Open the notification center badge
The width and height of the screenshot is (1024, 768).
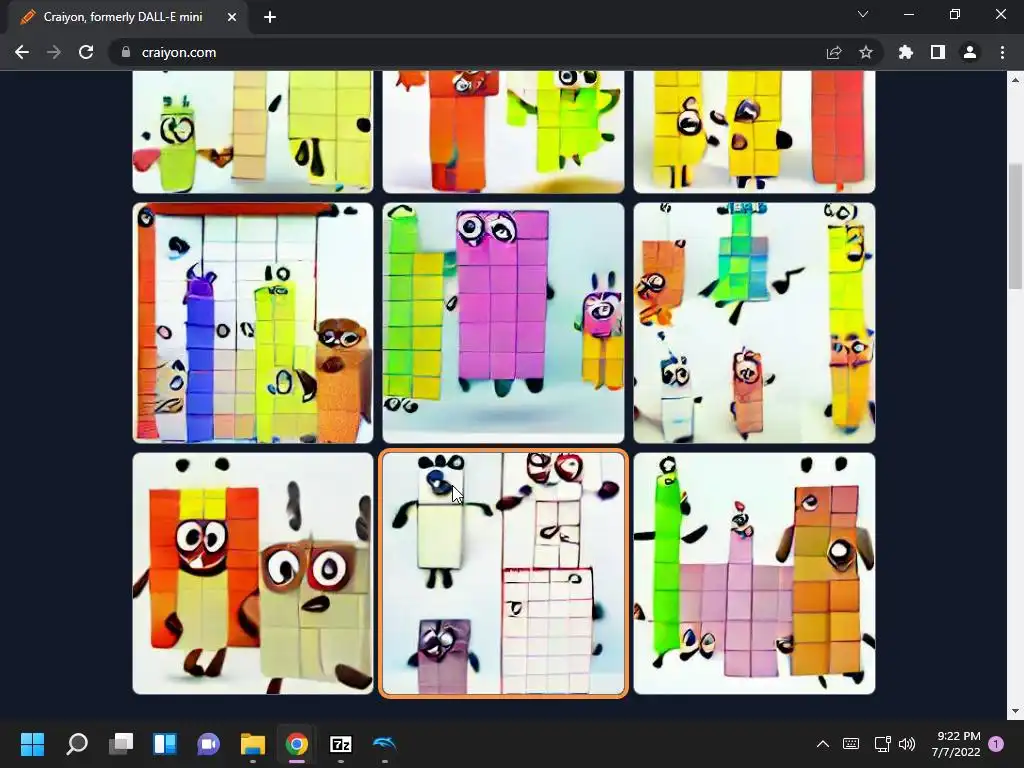tap(996, 744)
